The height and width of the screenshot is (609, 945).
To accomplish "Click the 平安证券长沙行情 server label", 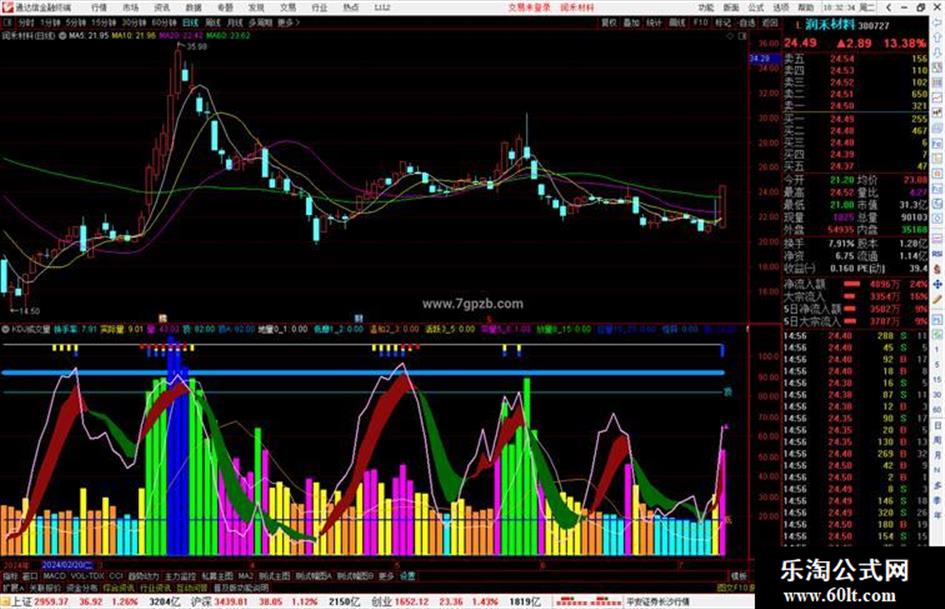I will [658, 601].
